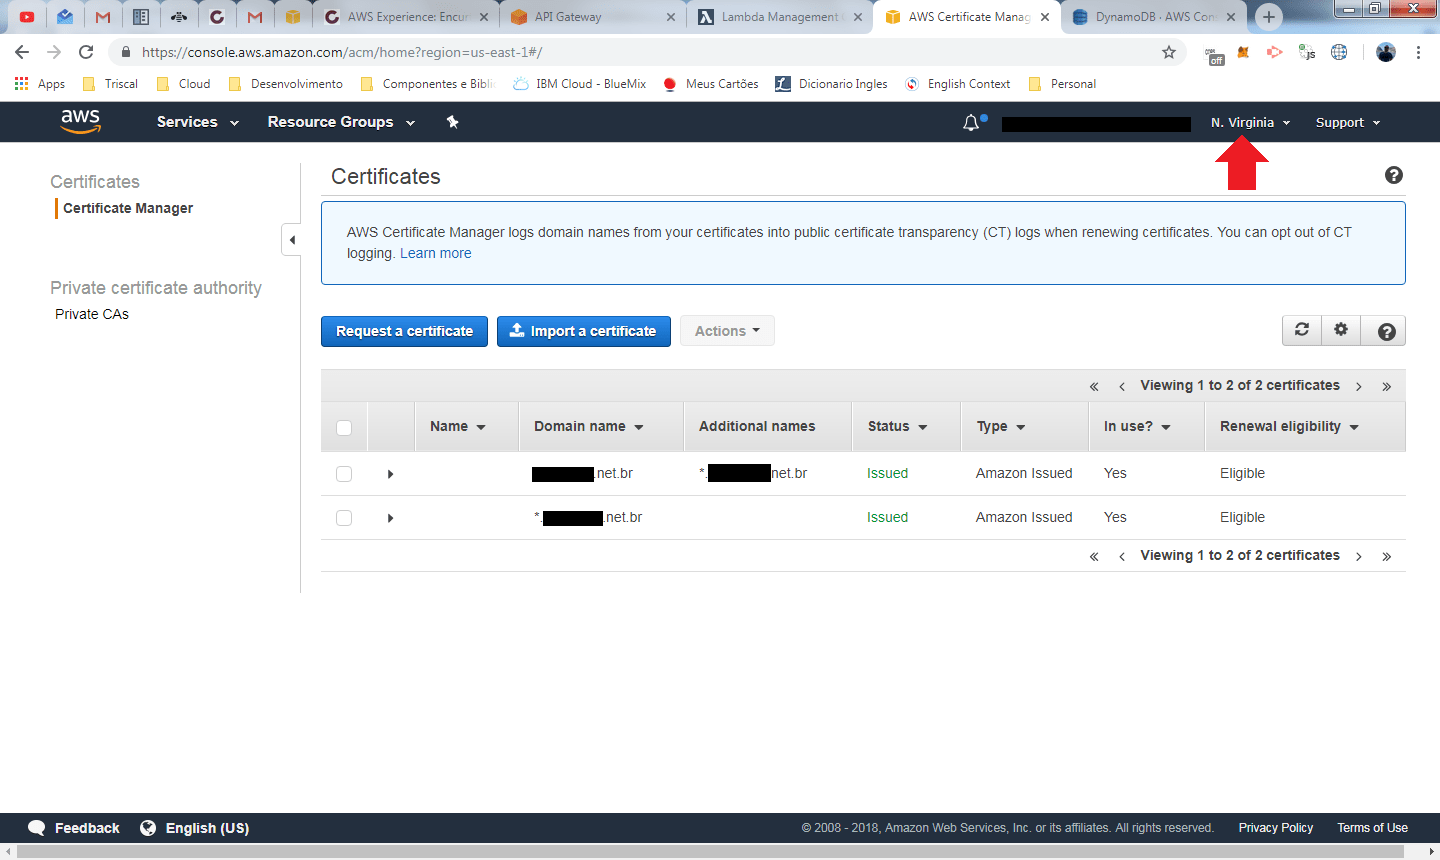Open a new browser tab

[x=1268, y=16]
